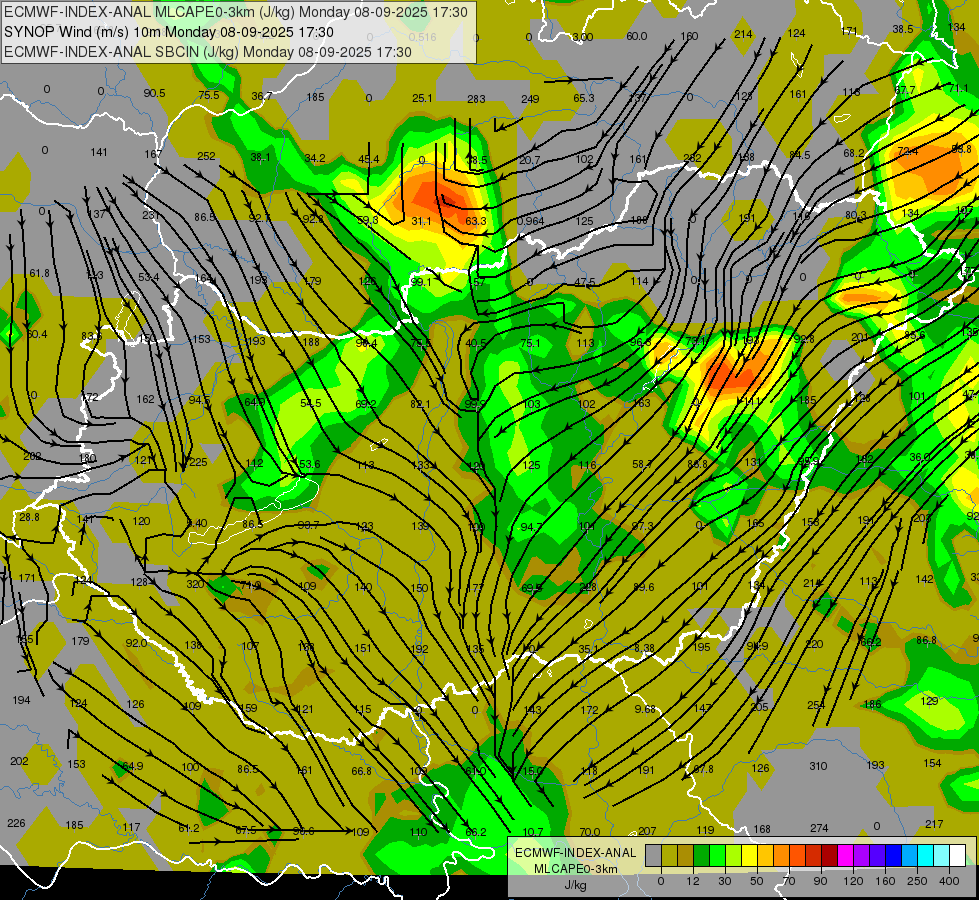Image resolution: width=979 pixels, height=900 pixels.
Task: Click the legend title ECMWF-INDEX-ANAL
Action: tap(576, 853)
